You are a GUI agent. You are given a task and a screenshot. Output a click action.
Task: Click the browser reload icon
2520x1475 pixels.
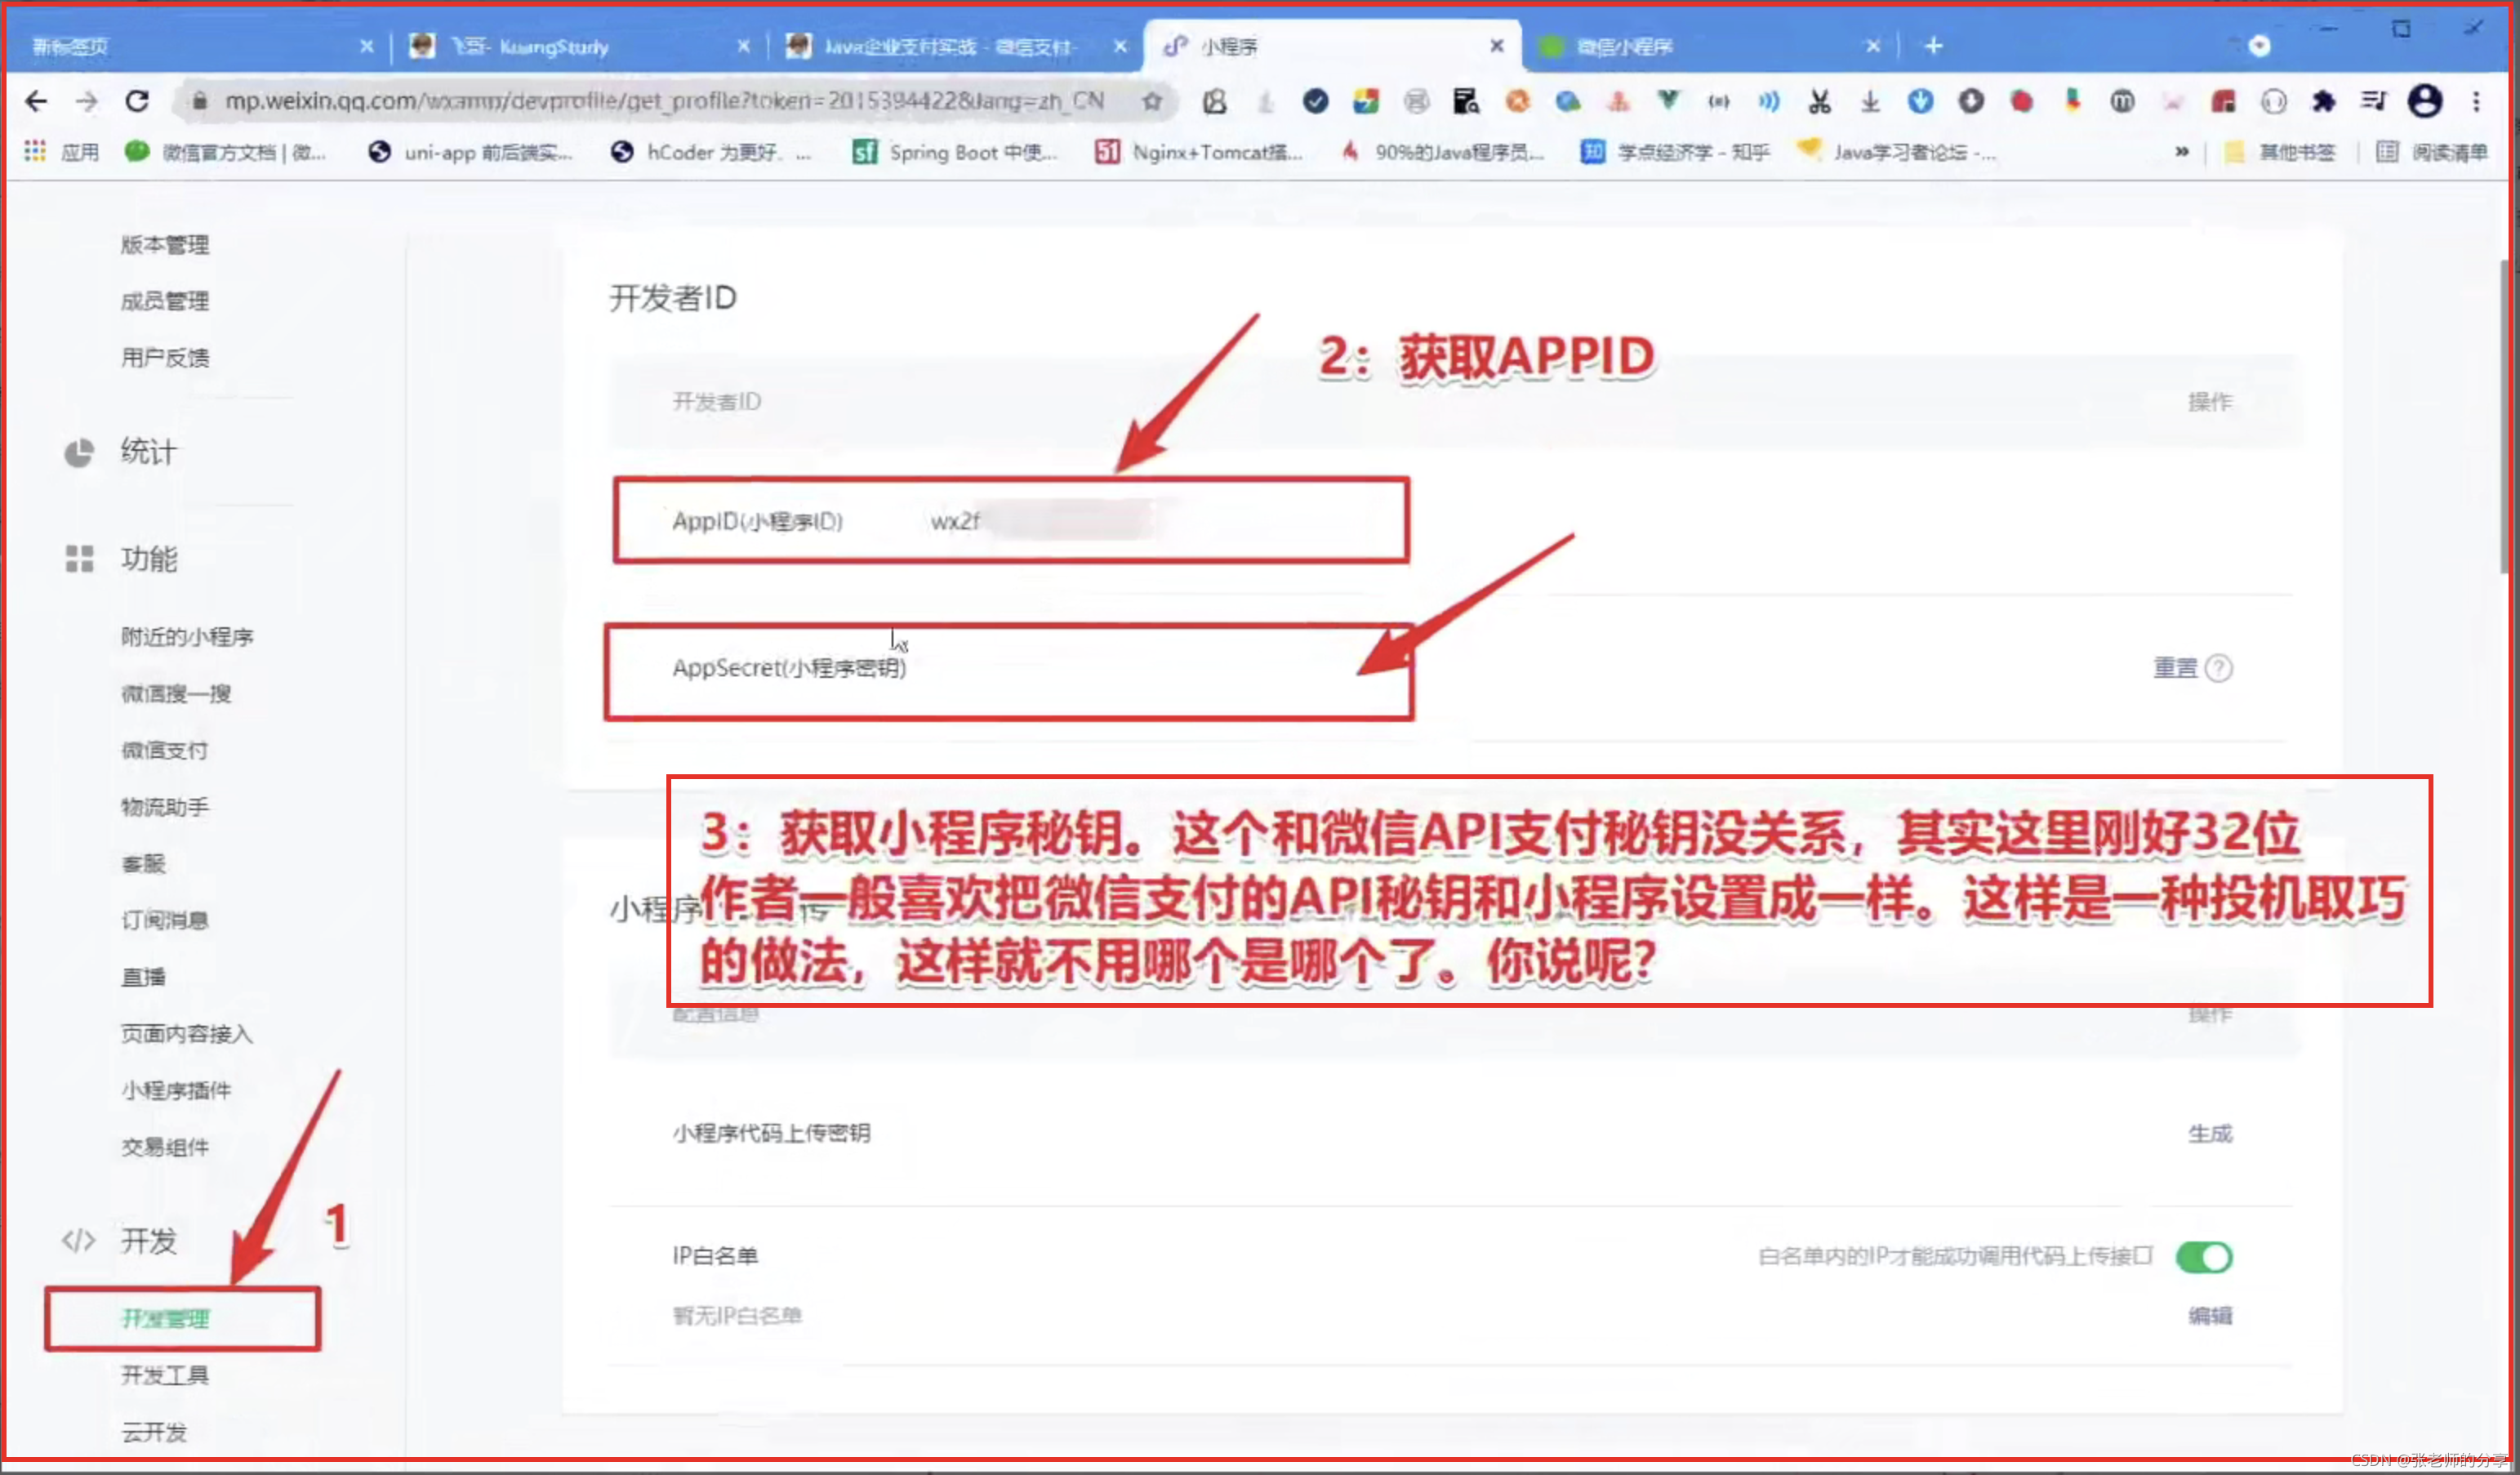(x=137, y=101)
